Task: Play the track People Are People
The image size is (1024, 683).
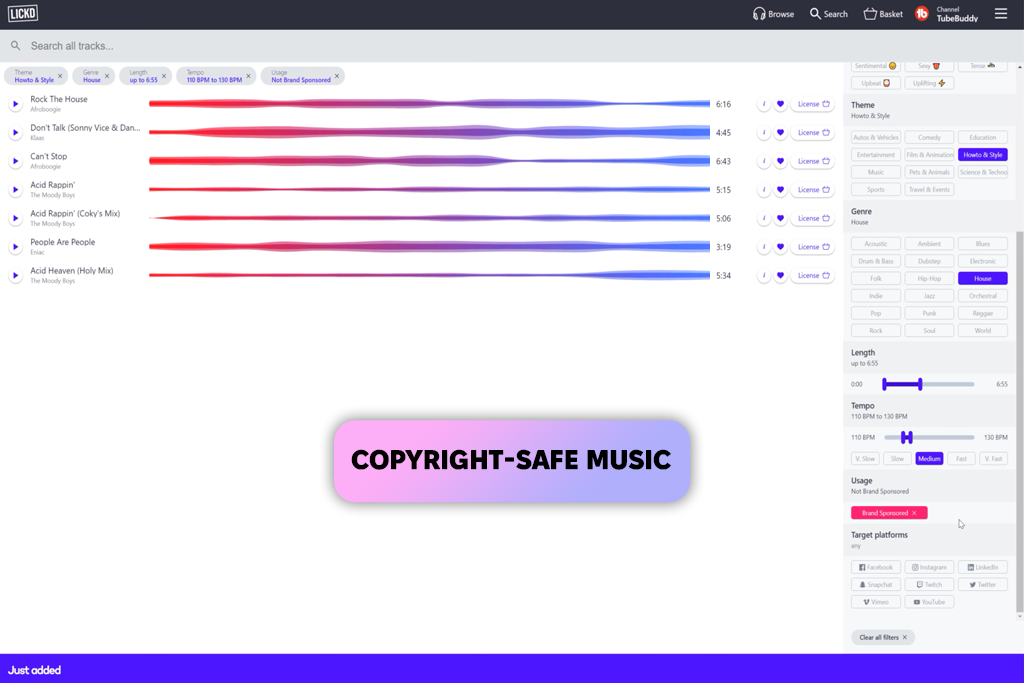Action: click(x=15, y=247)
